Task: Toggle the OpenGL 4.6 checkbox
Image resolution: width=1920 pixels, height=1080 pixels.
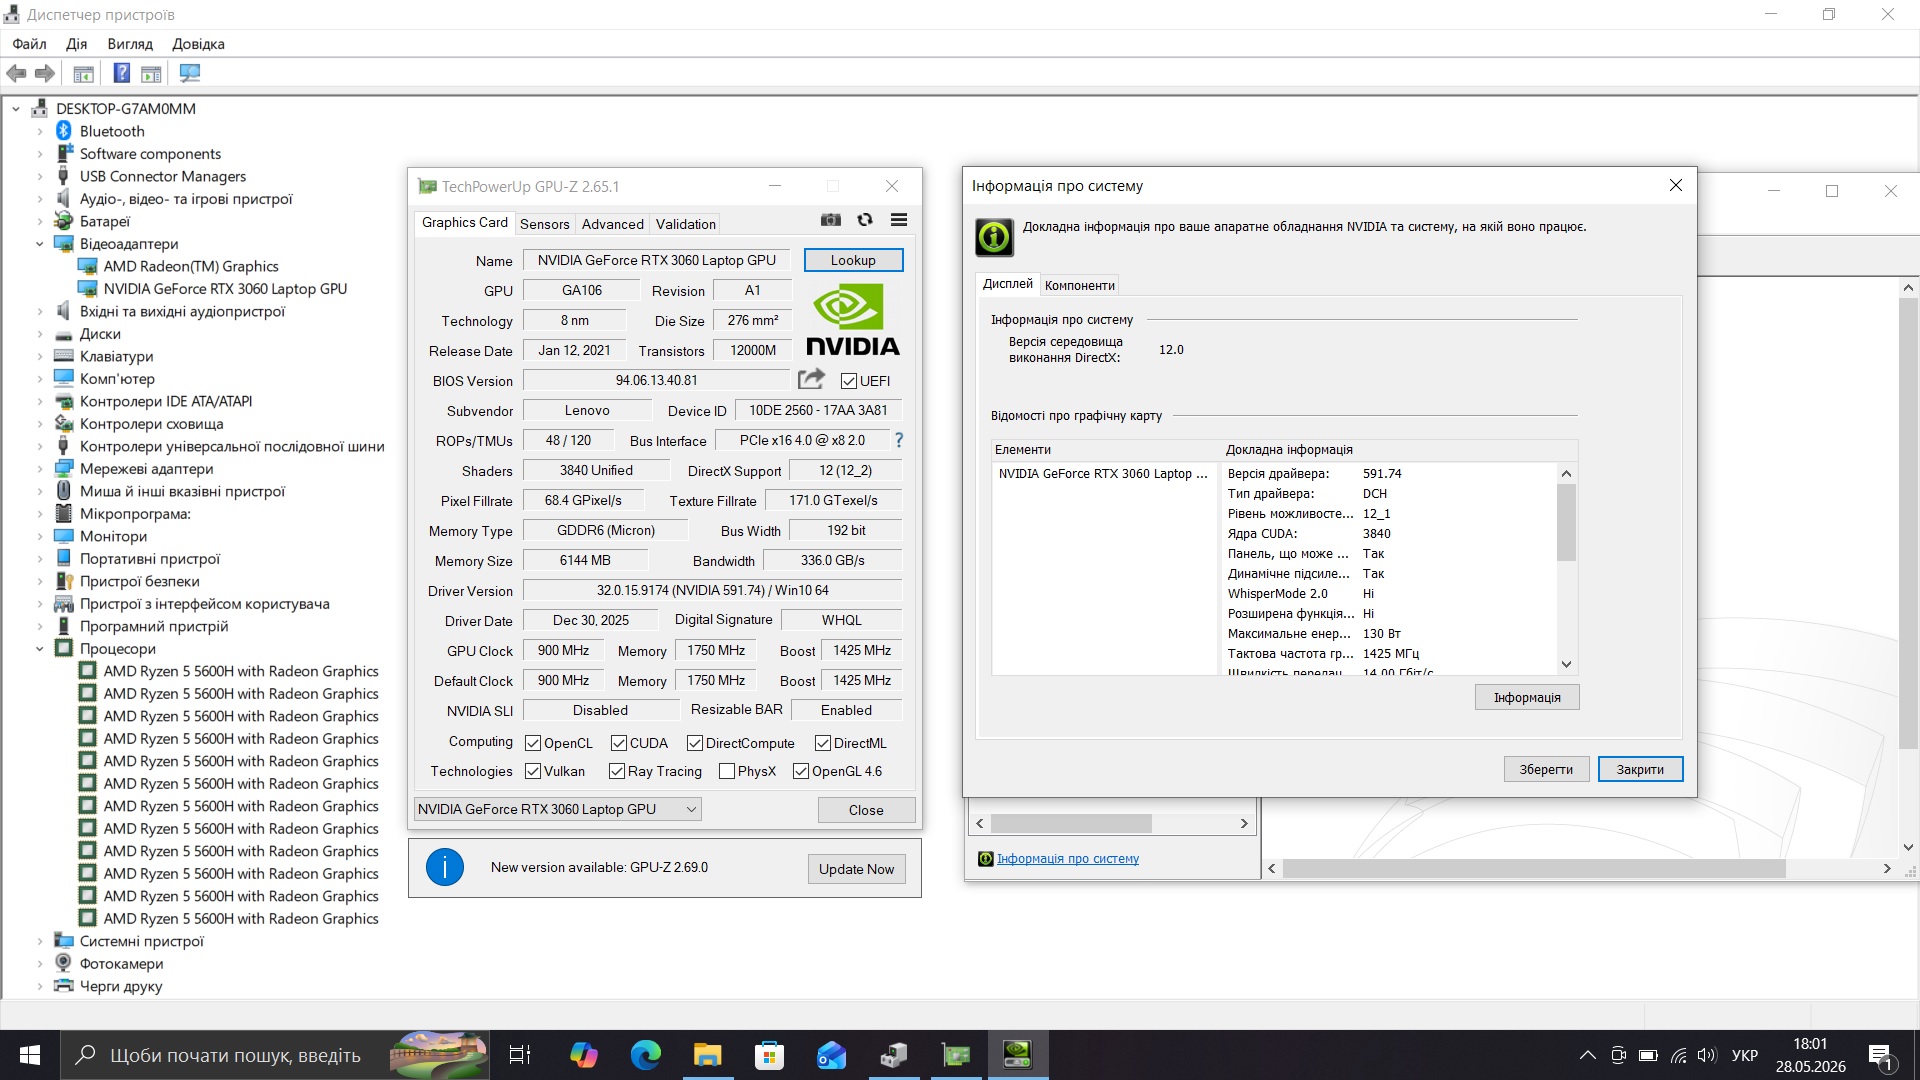Action: tap(801, 771)
